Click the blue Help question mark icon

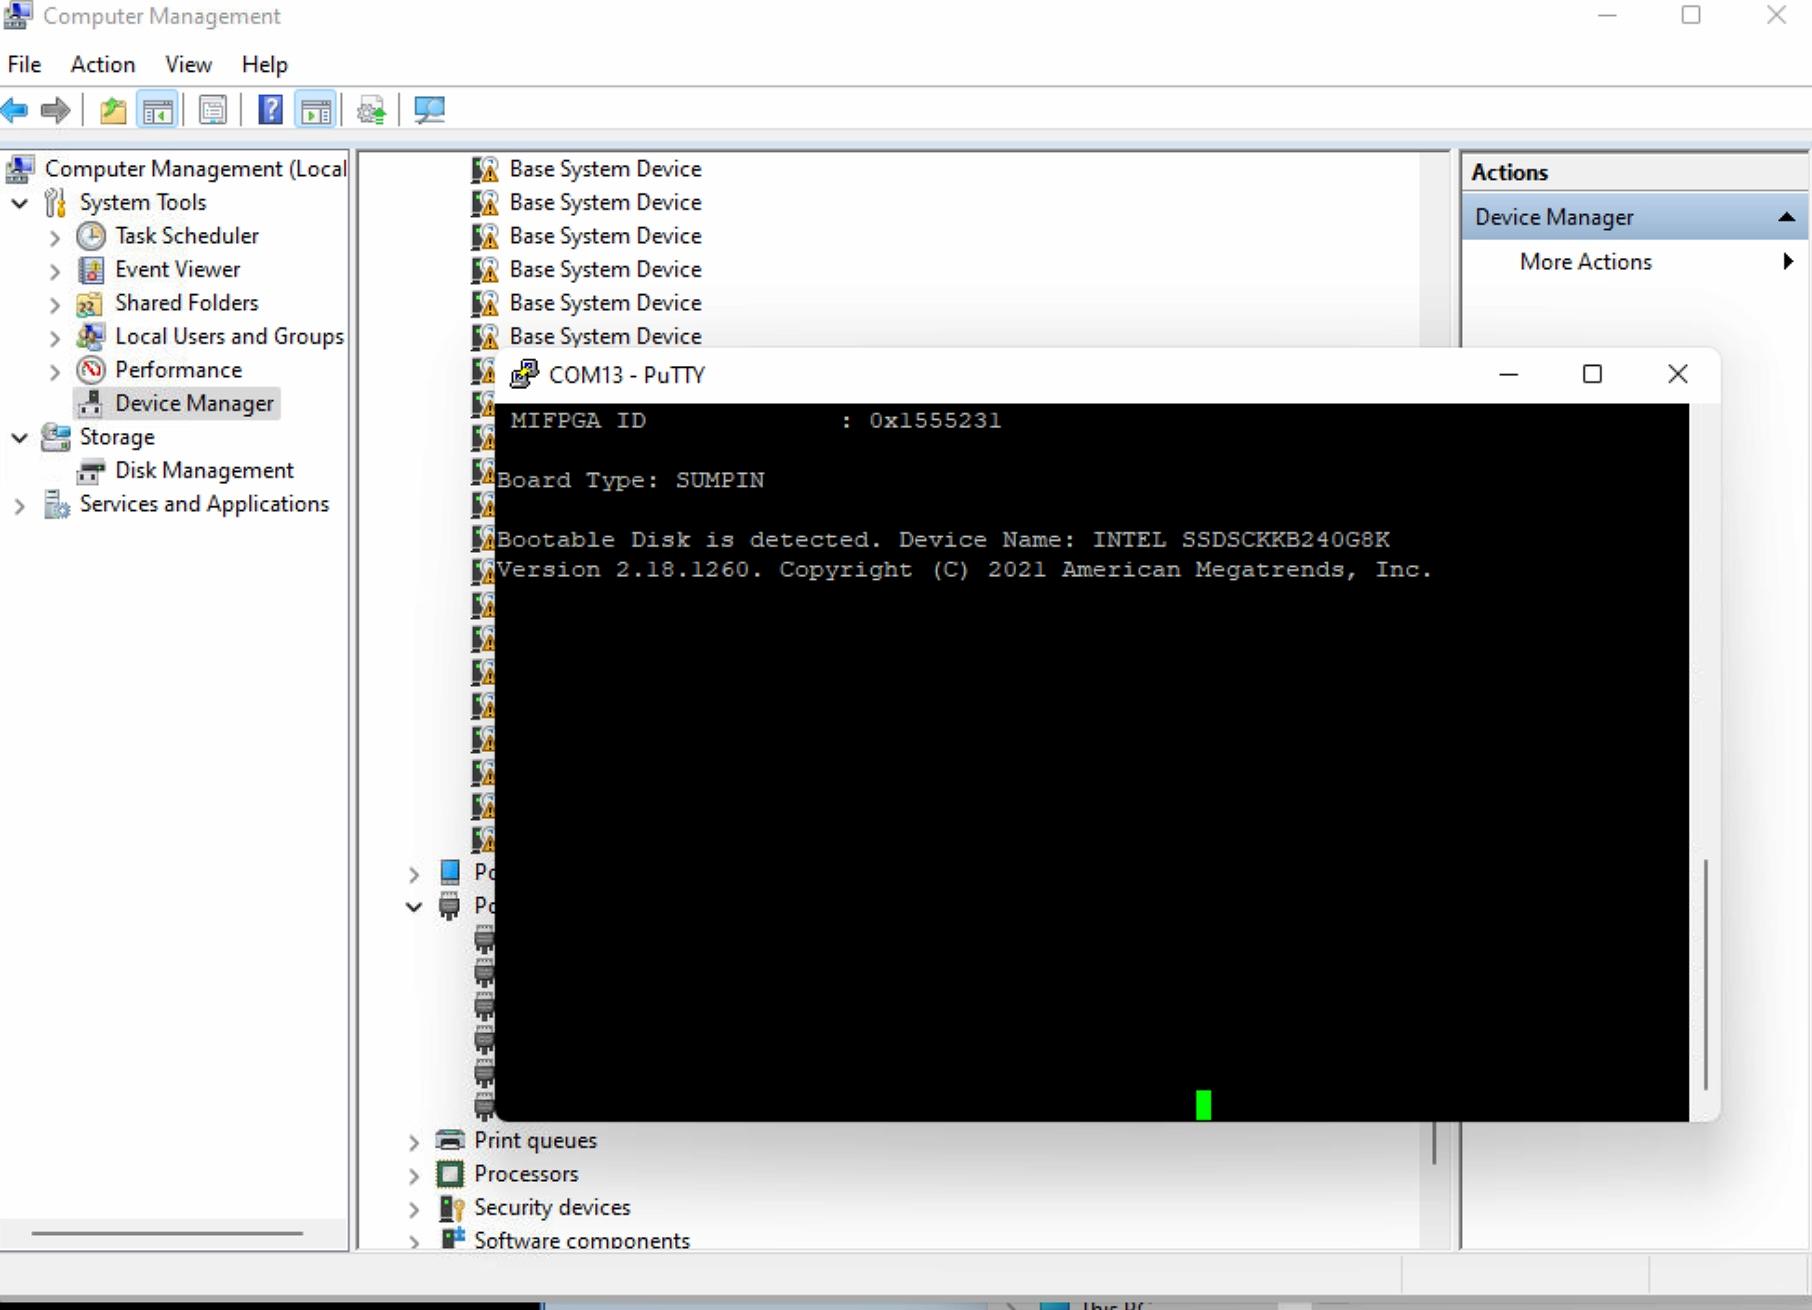point(270,110)
